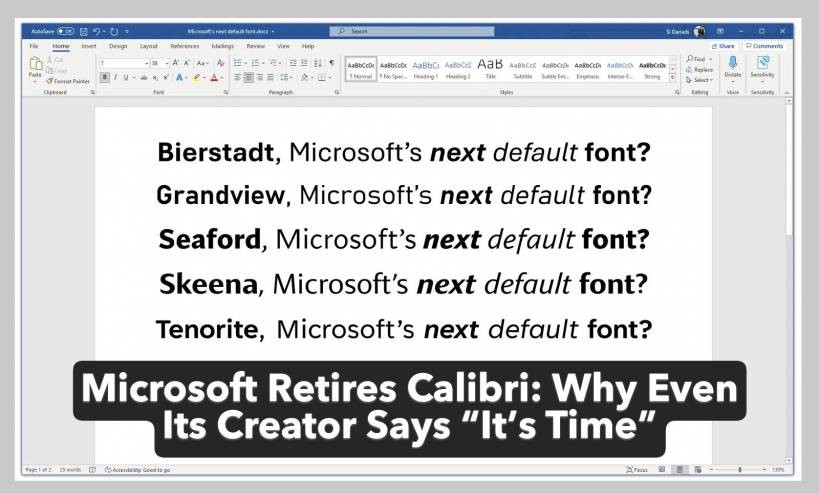This screenshot has width=819, height=493.
Task: Click Align Right icon
Action: (260, 77)
